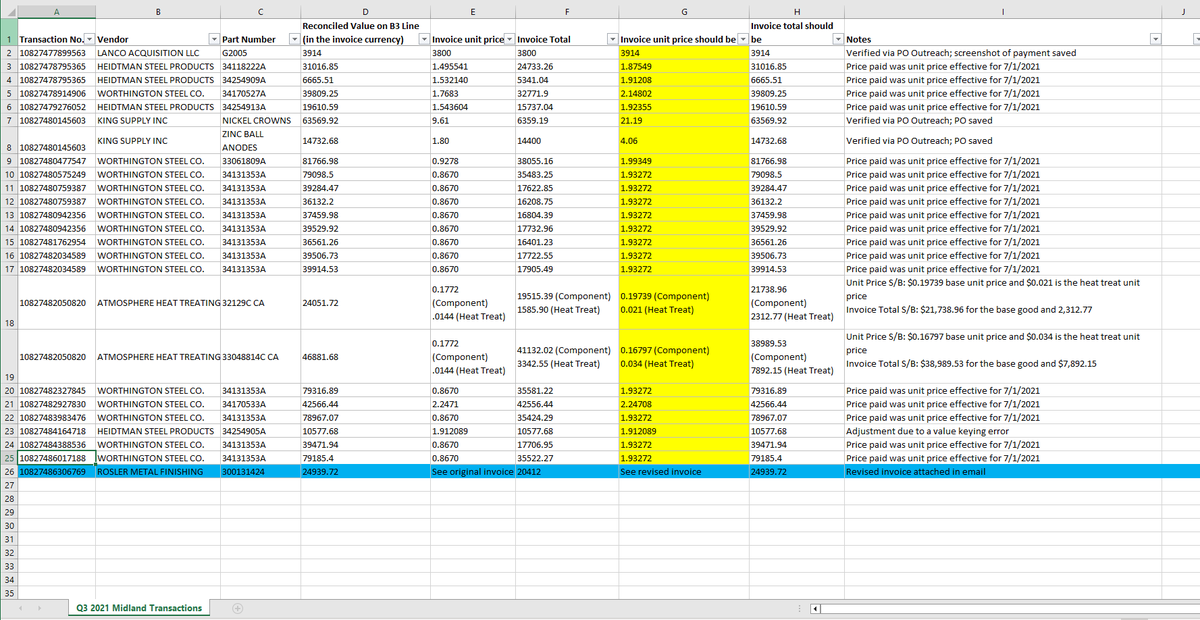The height and width of the screenshot is (620, 1200).
Task: Open the Invoice total should be filter
Action: (837, 39)
